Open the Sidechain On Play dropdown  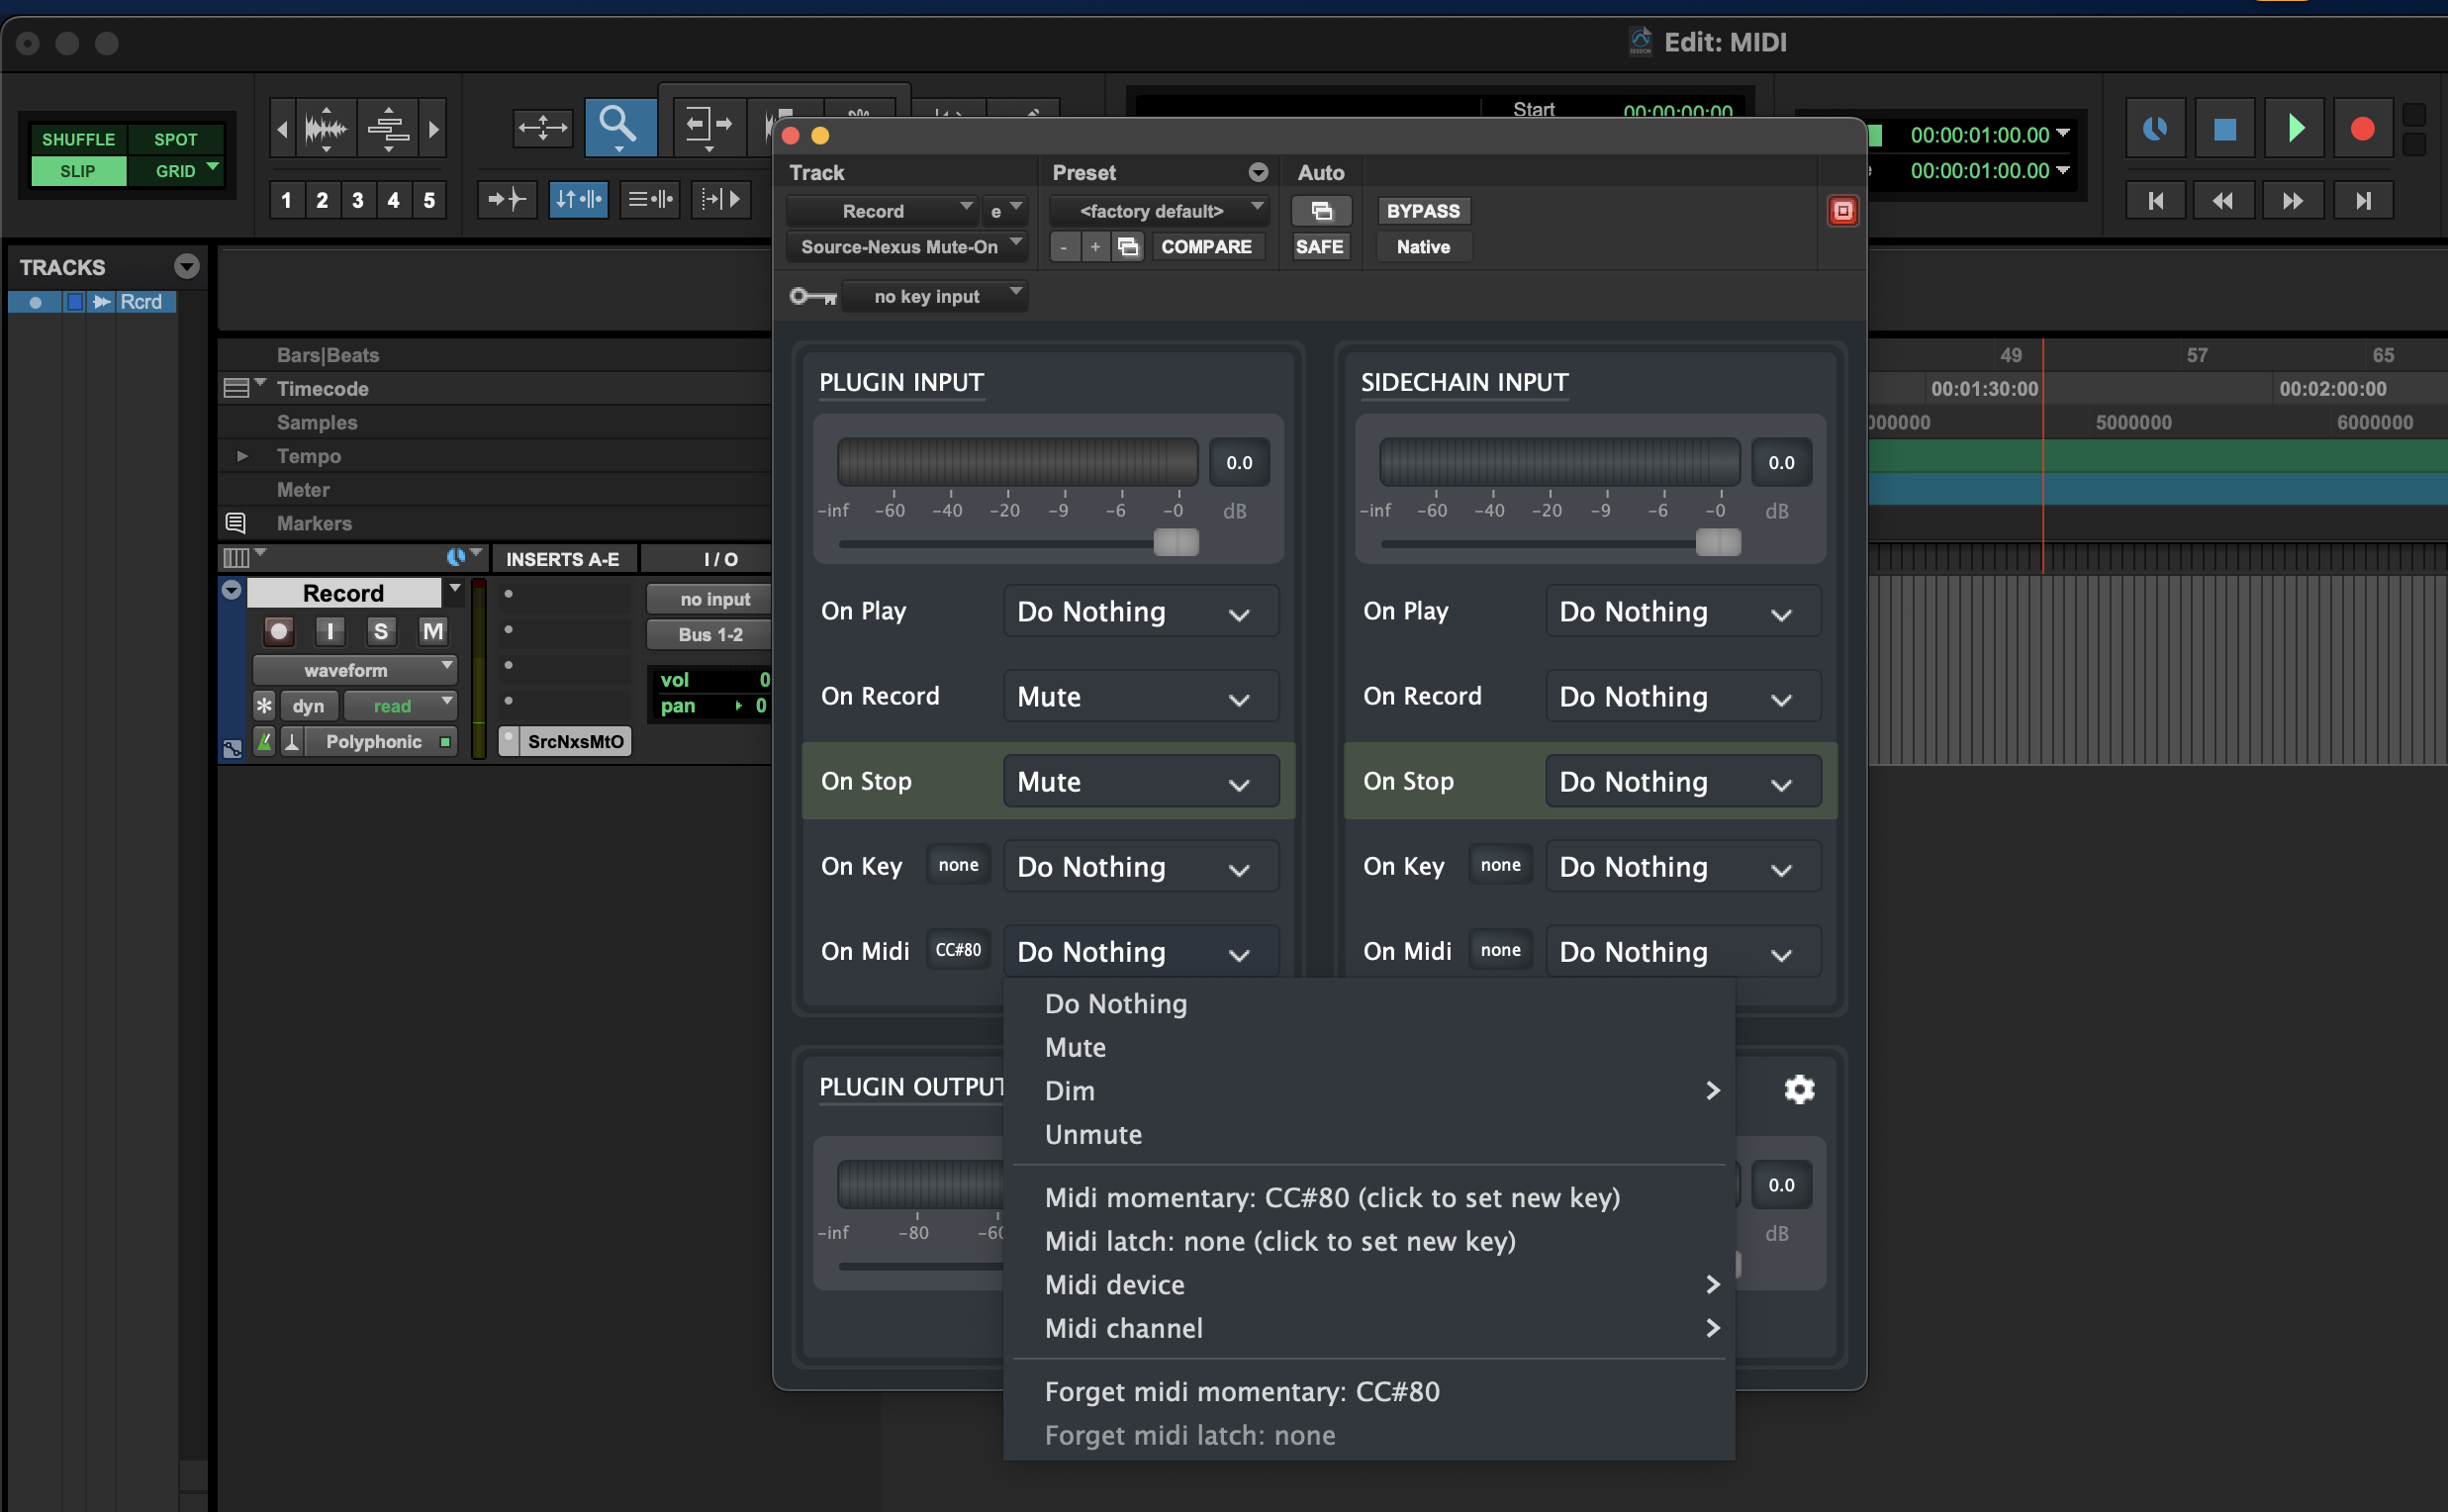coord(1682,612)
